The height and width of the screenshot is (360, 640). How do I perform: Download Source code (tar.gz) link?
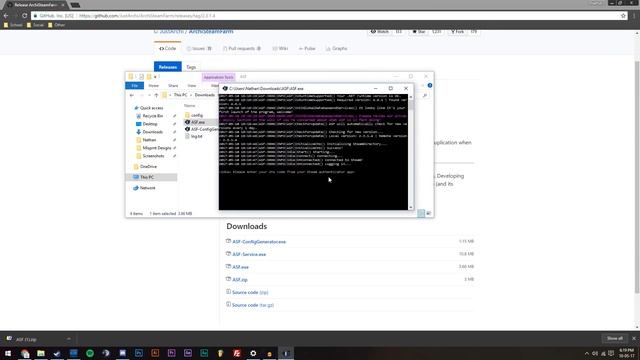(253, 305)
